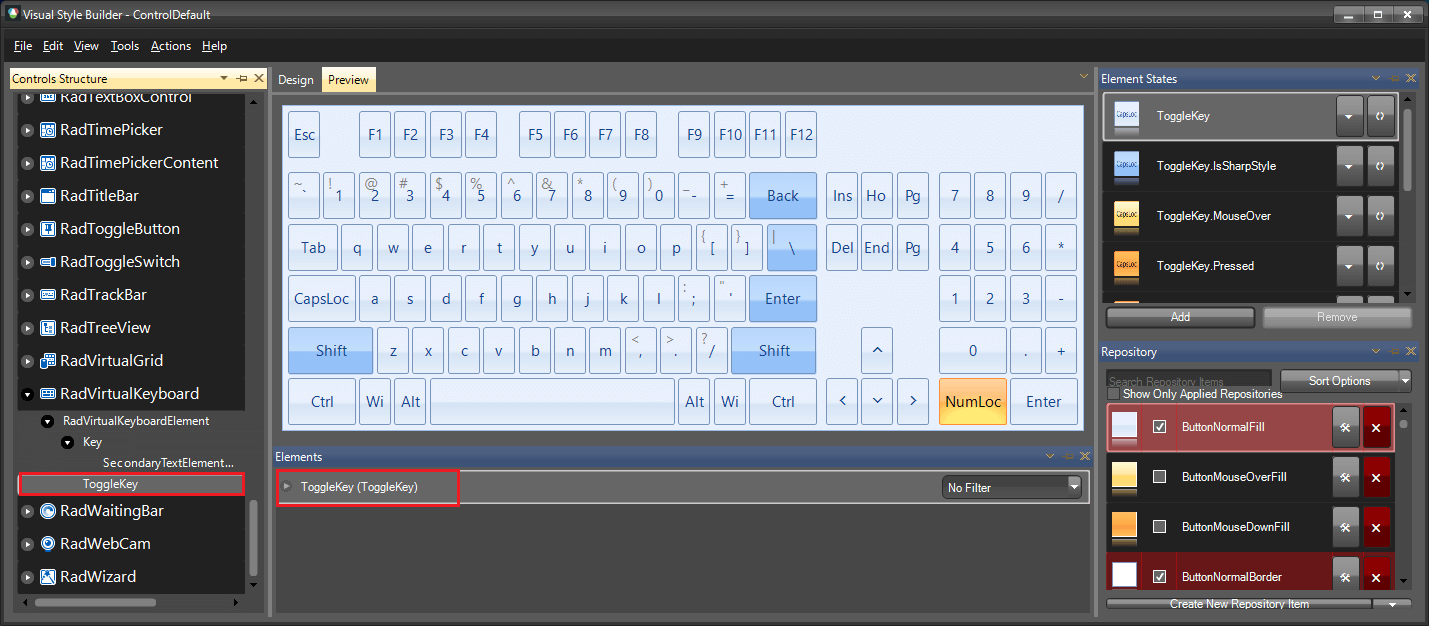Switch to the Design tab
Viewport: 1429px width, 626px height.
click(x=296, y=79)
